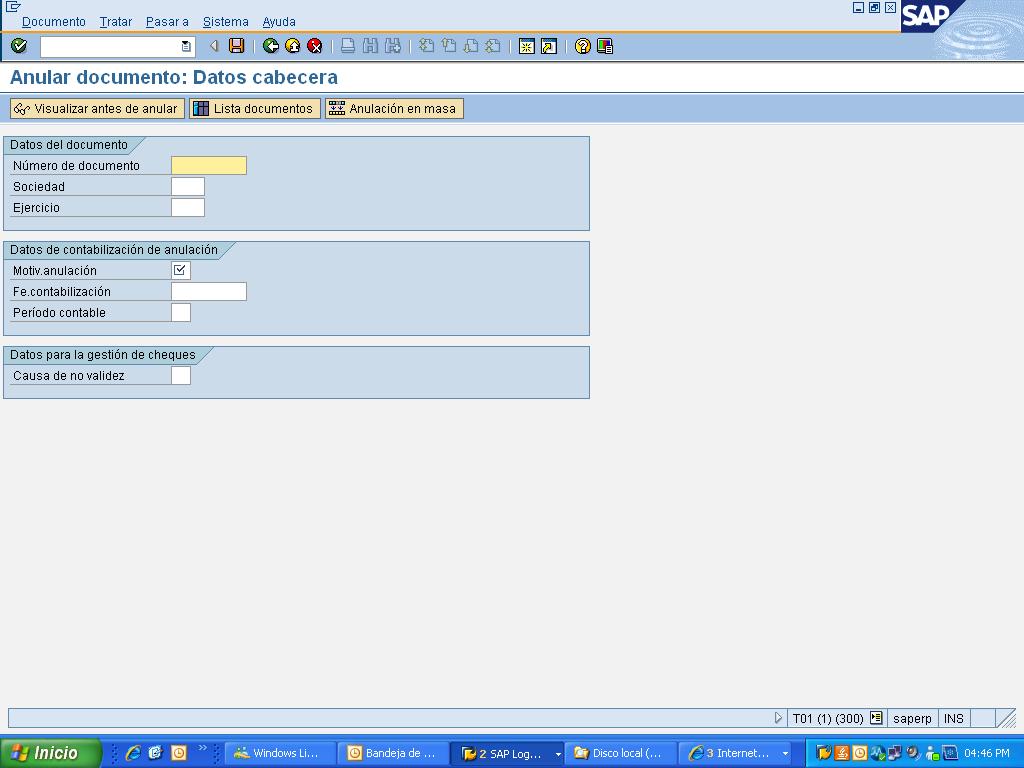The height and width of the screenshot is (768, 1024).
Task: Toggle the Motiv.anulación checkbox
Action: pos(180,270)
